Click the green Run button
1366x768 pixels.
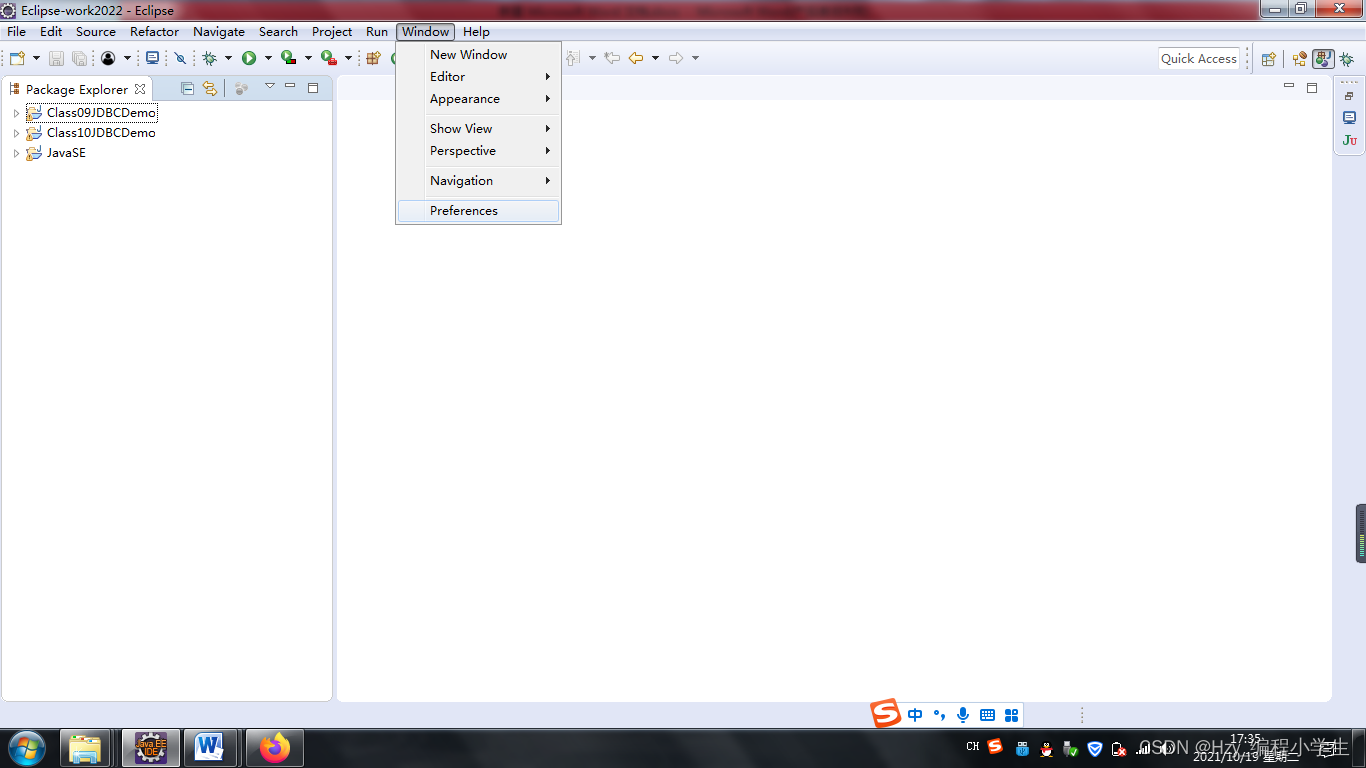pyautogui.click(x=249, y=58)
